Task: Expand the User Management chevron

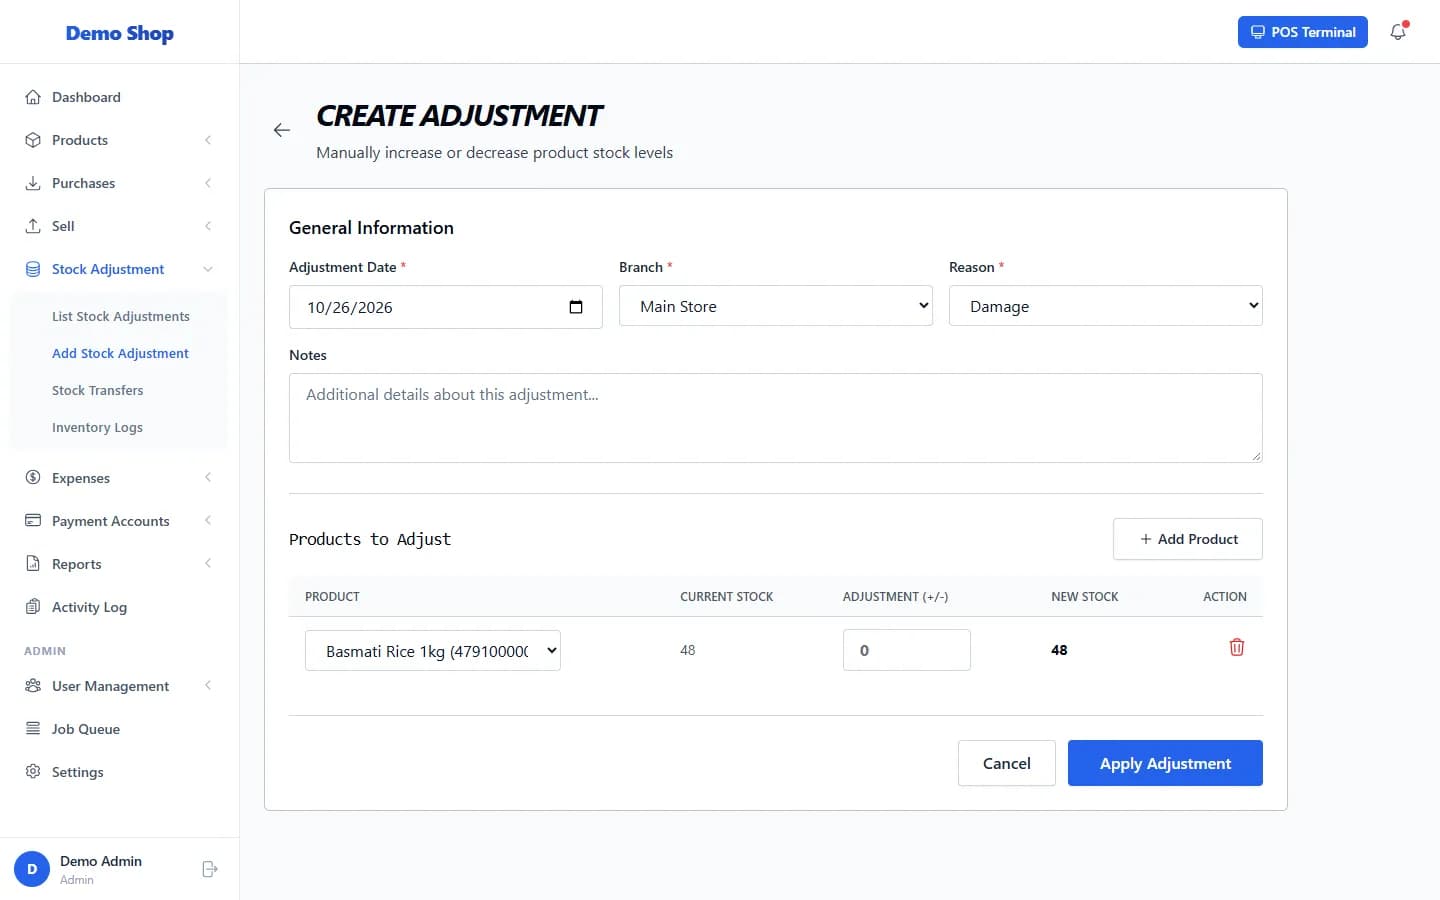Action: [x=208, y=686]
